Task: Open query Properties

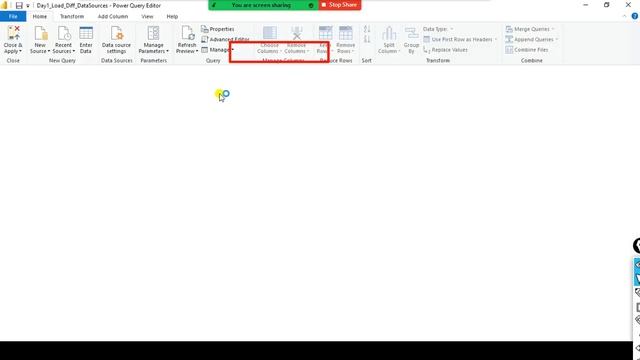Action: click(x=218, y=29)
